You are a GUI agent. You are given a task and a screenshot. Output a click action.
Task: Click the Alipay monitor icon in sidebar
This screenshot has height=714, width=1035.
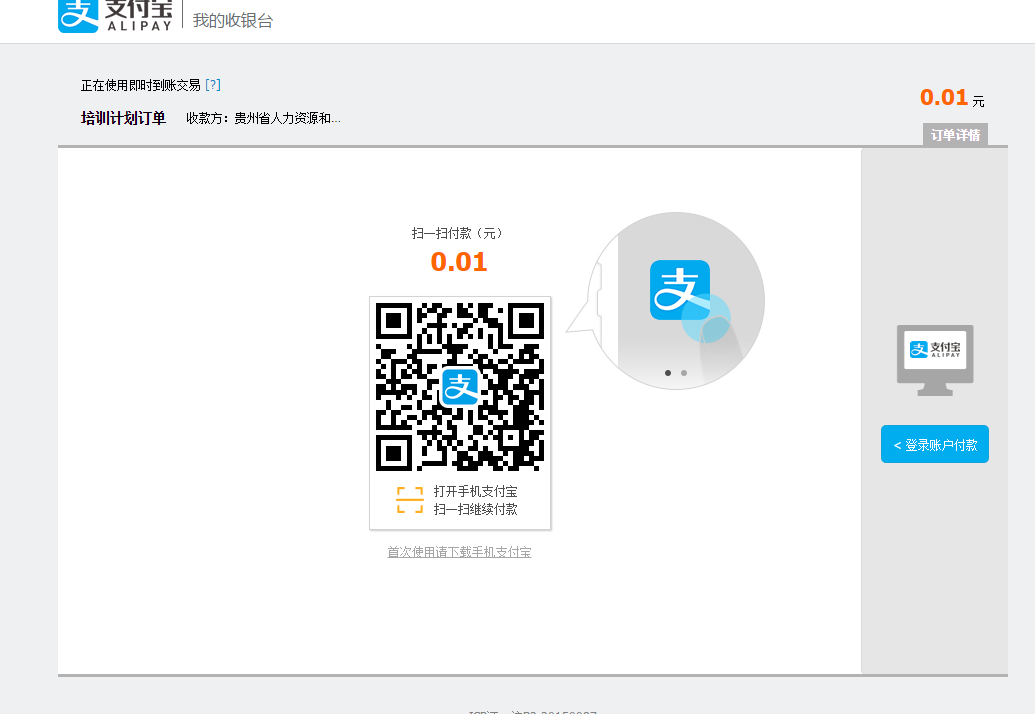coord(935,360)
